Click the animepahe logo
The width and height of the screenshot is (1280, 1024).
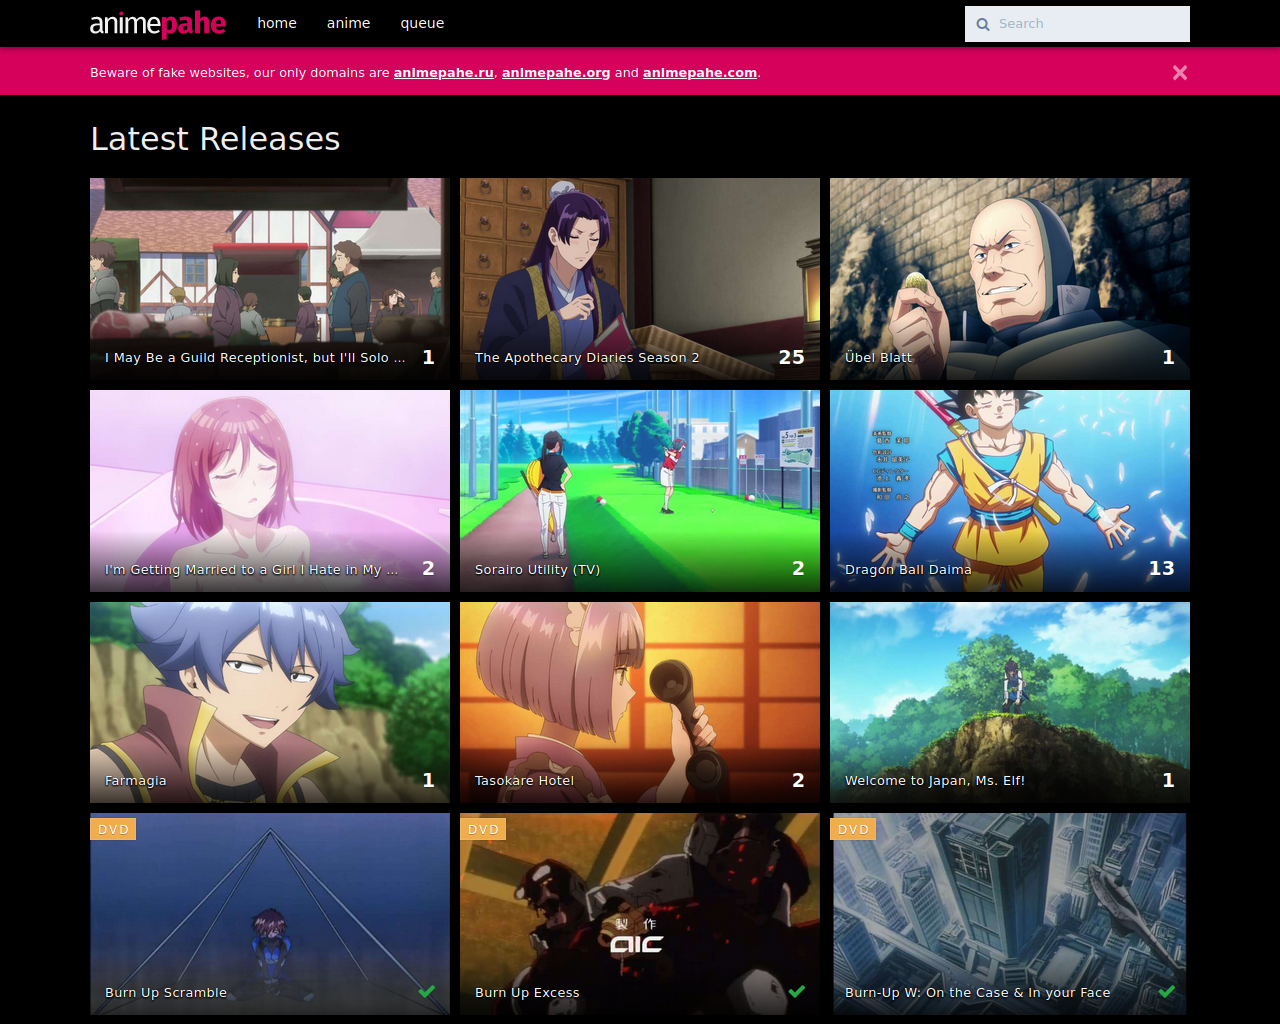tap(158, 23)
